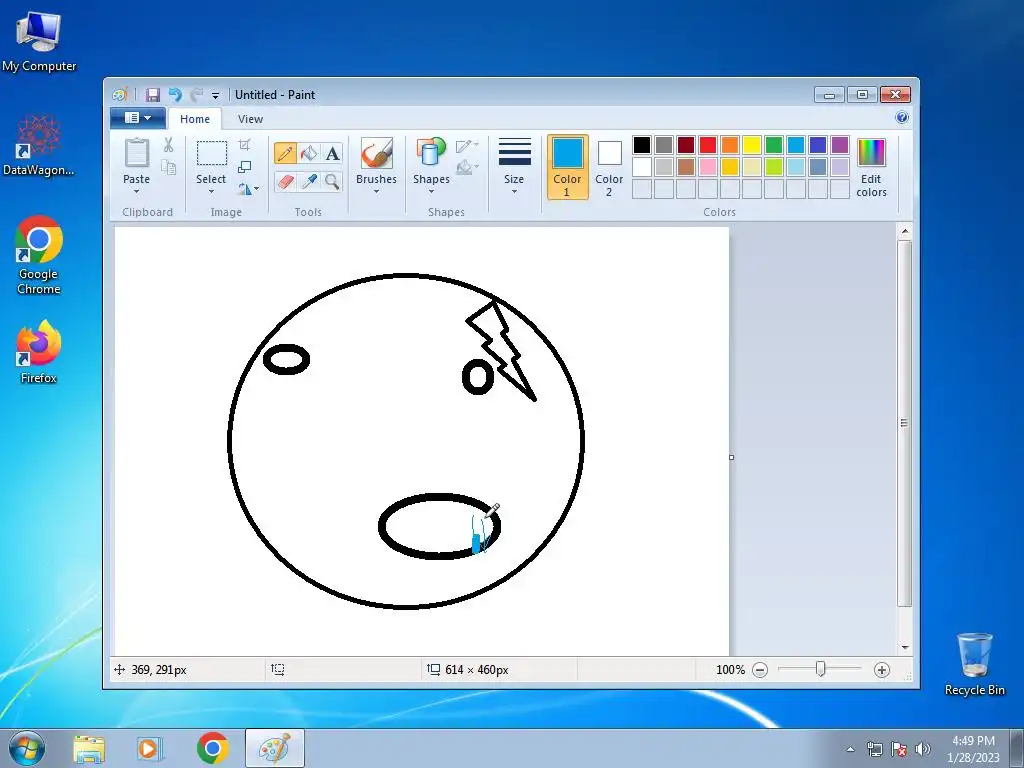Click the vertical scrollbar down arrow
The image size is (1024, 768).
coord(904,647)
